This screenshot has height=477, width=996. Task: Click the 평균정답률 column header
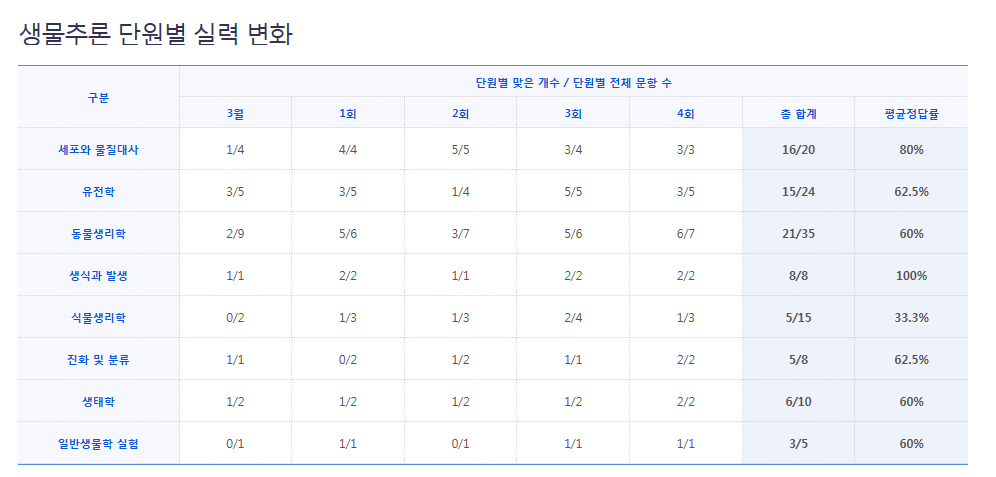910,113
